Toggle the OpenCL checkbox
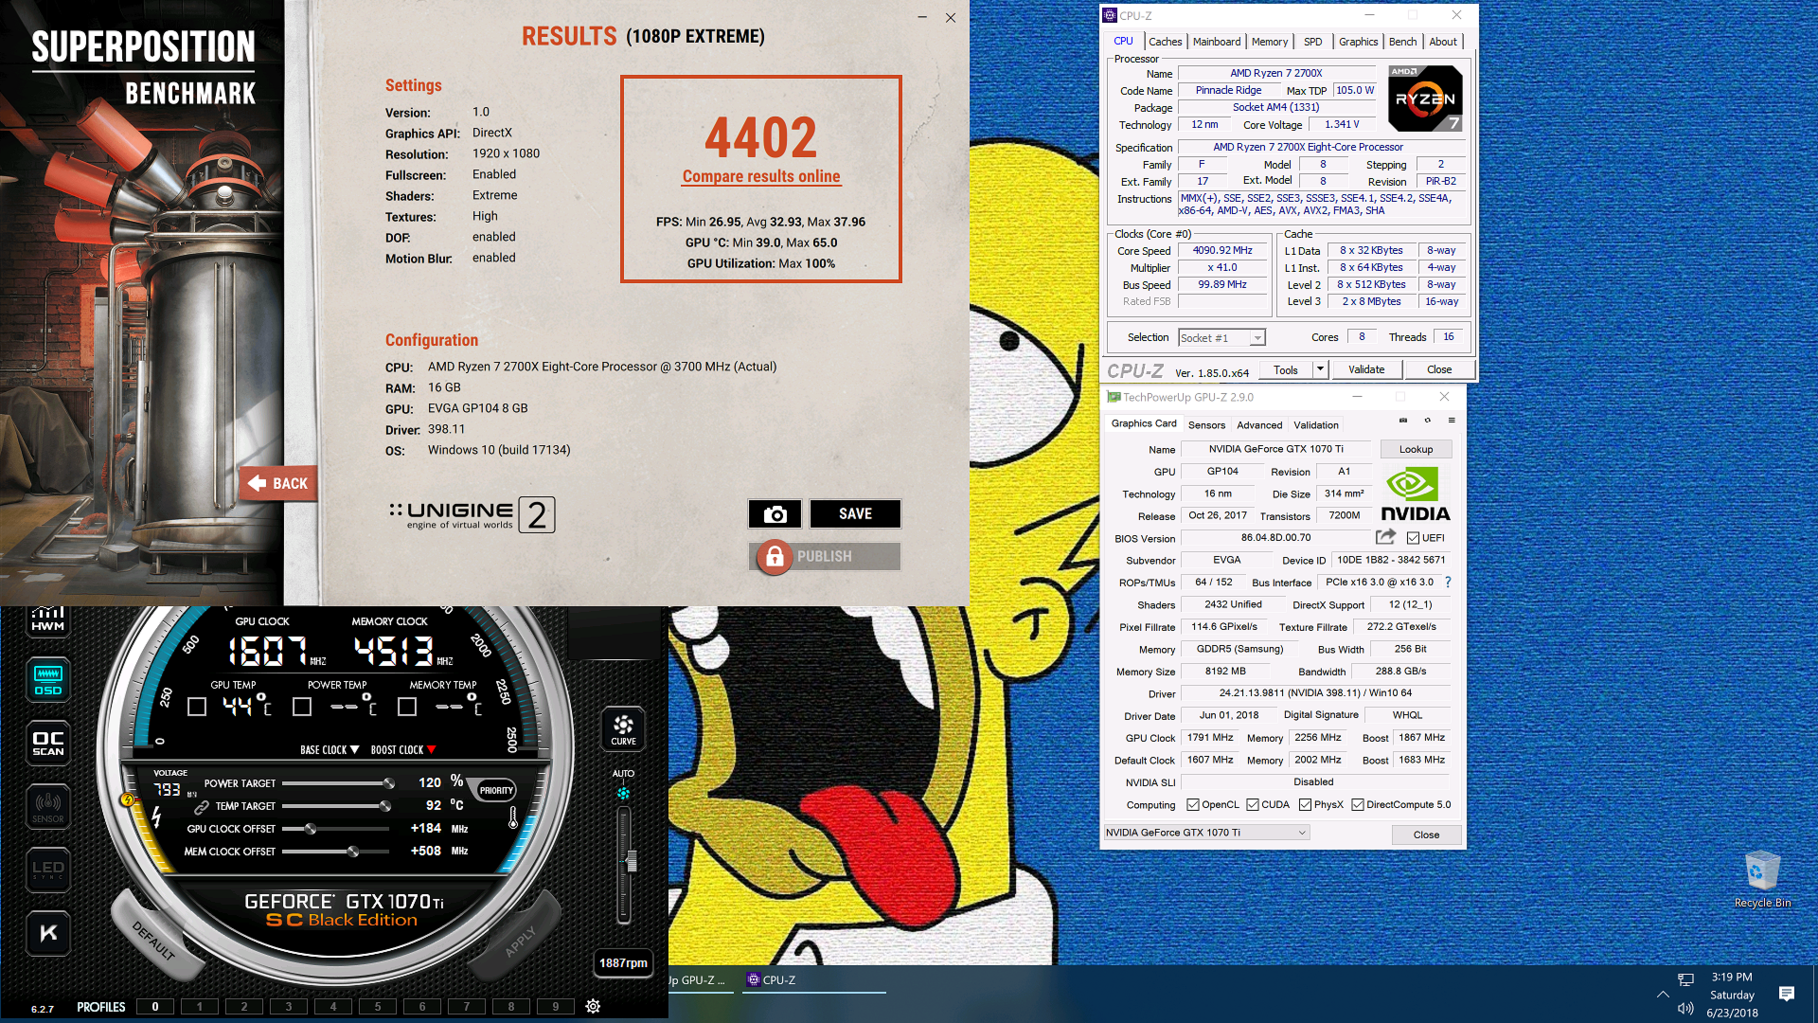The height and width of the screenshot is (1023, 1818). (1193, 805)
